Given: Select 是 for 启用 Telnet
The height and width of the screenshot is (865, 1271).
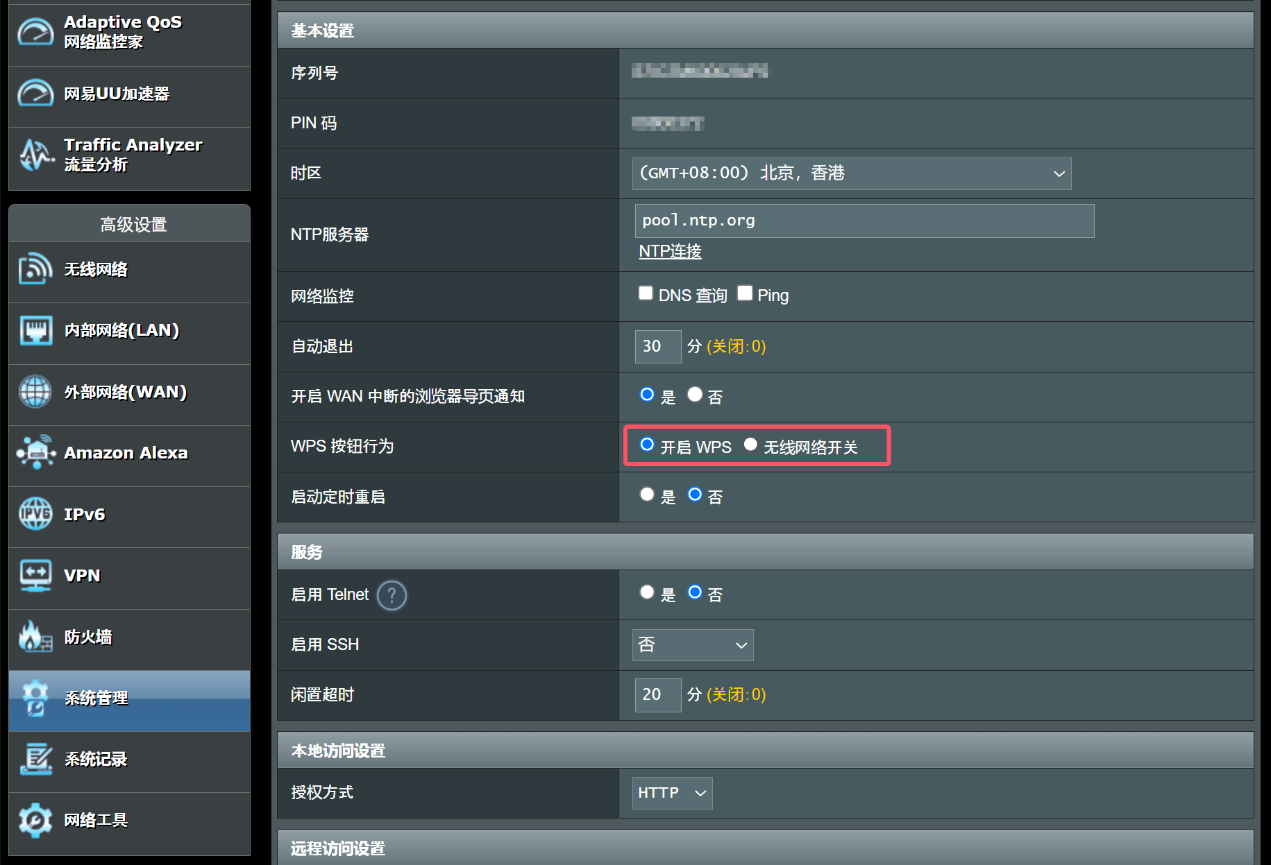Looking at the screenshot, I should click(647, 592).
